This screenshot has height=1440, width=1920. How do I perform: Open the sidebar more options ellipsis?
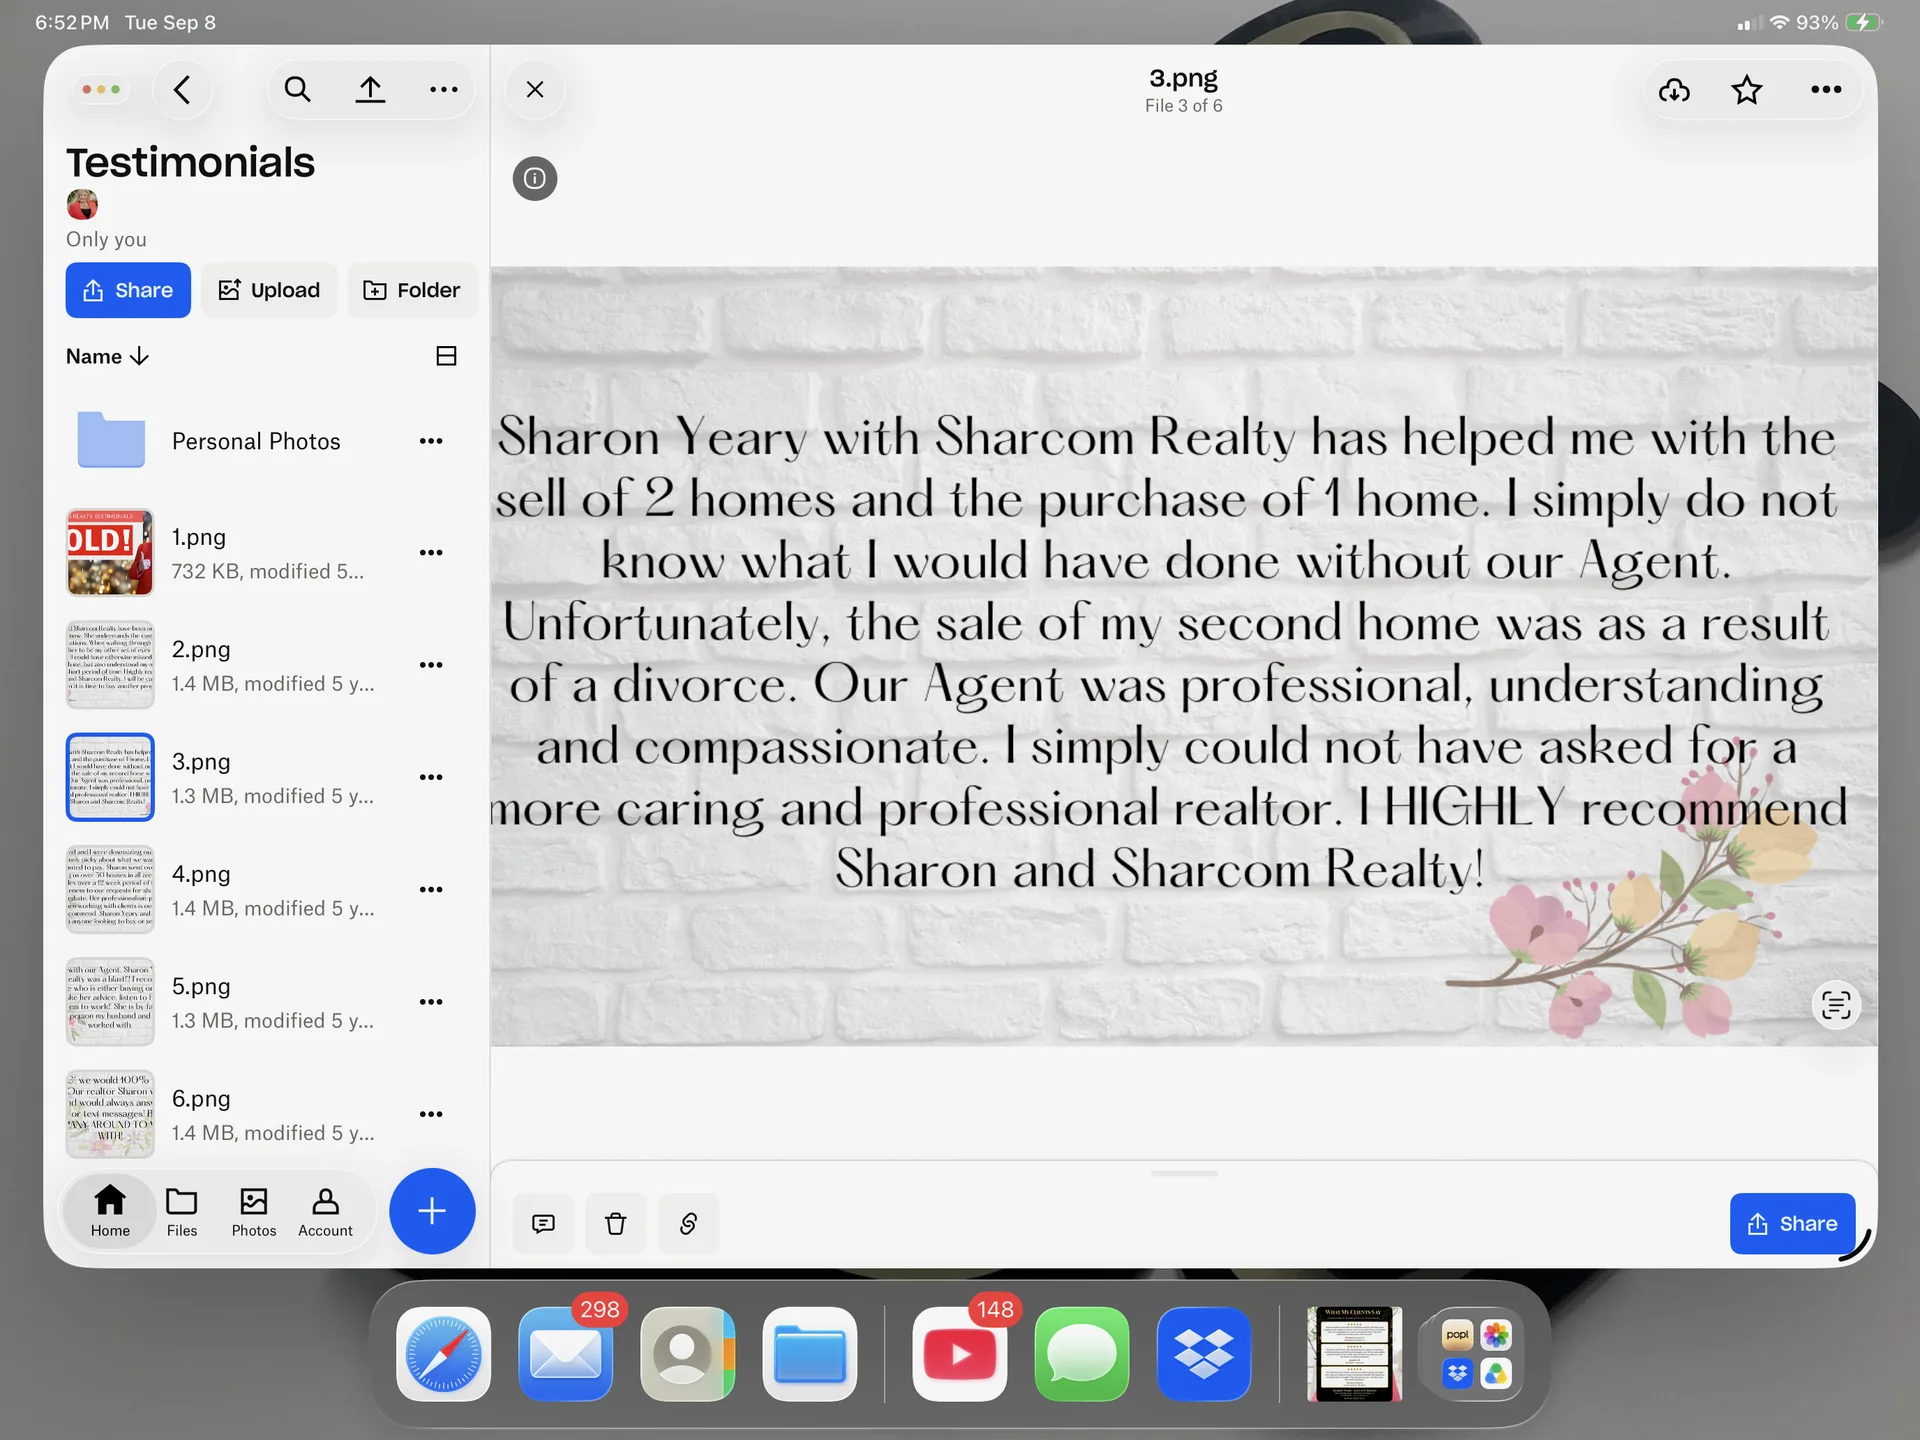[x=443, y=90]
